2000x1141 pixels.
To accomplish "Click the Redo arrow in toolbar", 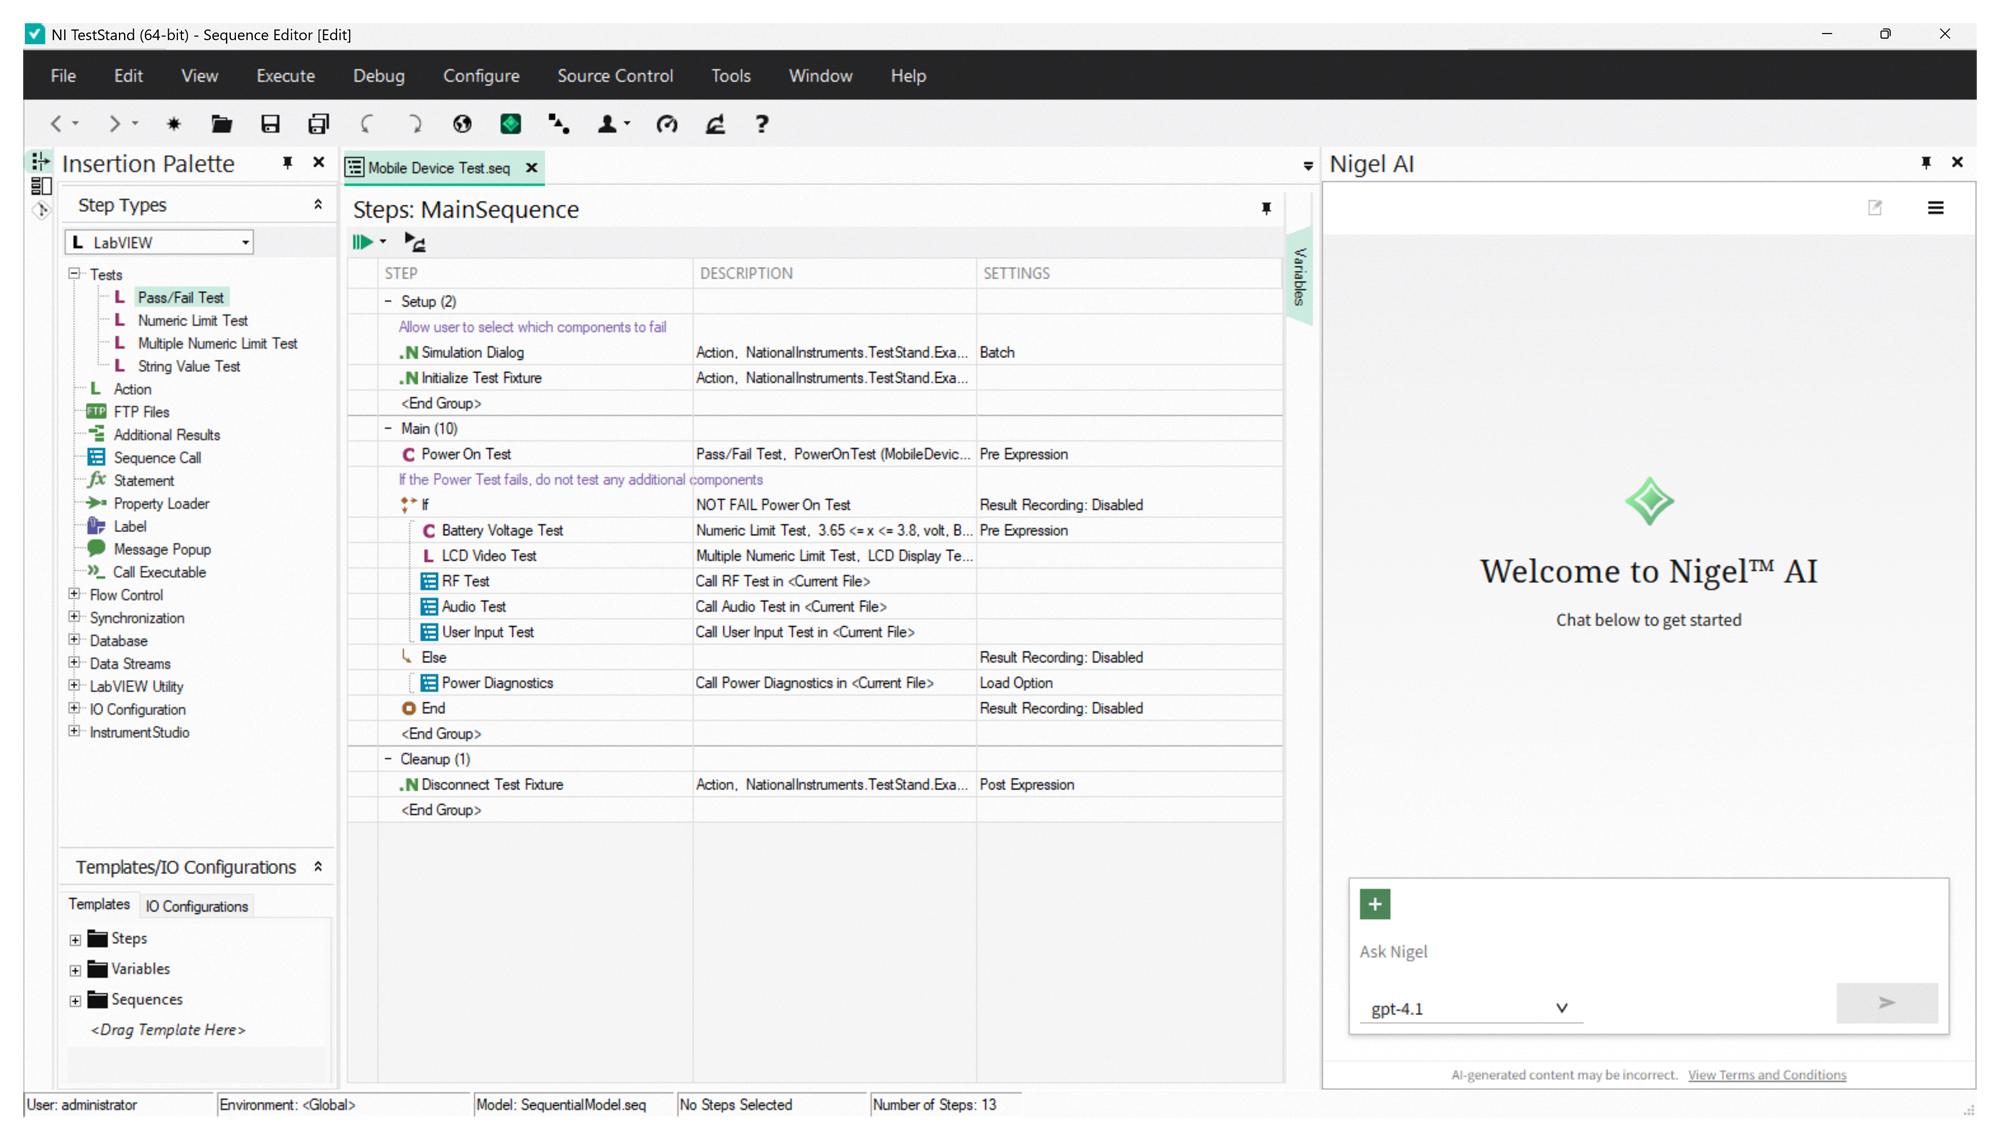I will pyautogui.click(x=414, y=124).
